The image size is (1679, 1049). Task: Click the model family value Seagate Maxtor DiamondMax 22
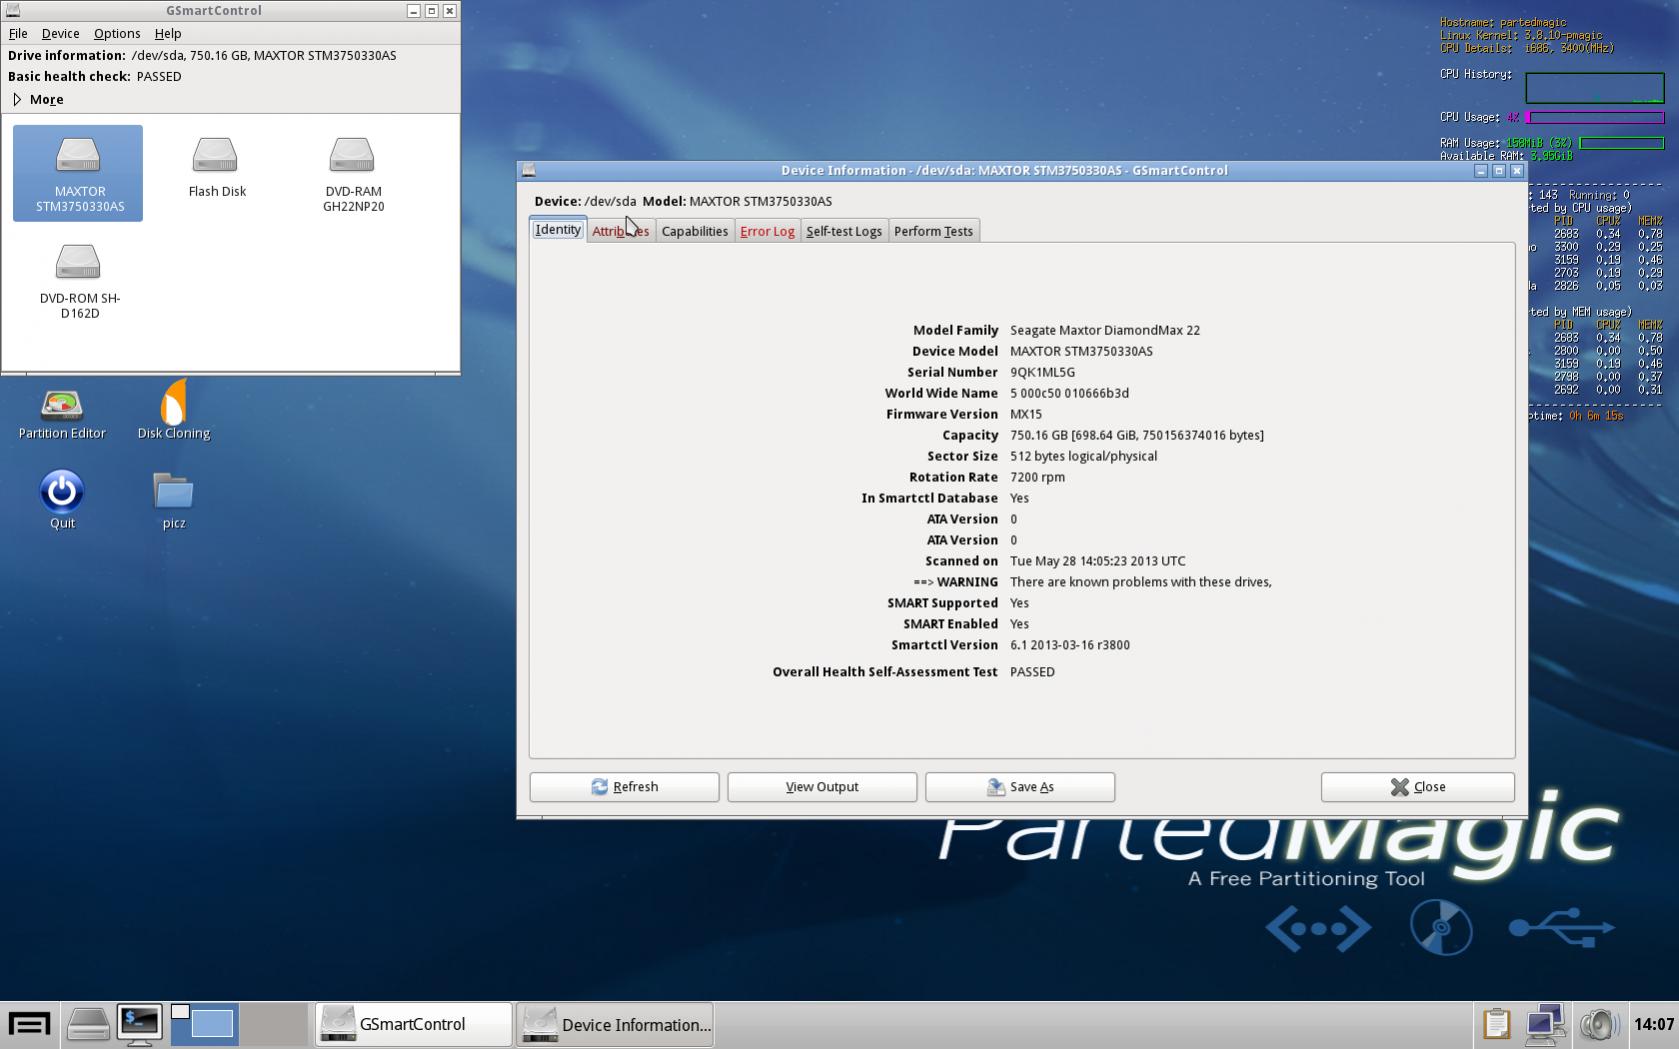[1105, 330]
